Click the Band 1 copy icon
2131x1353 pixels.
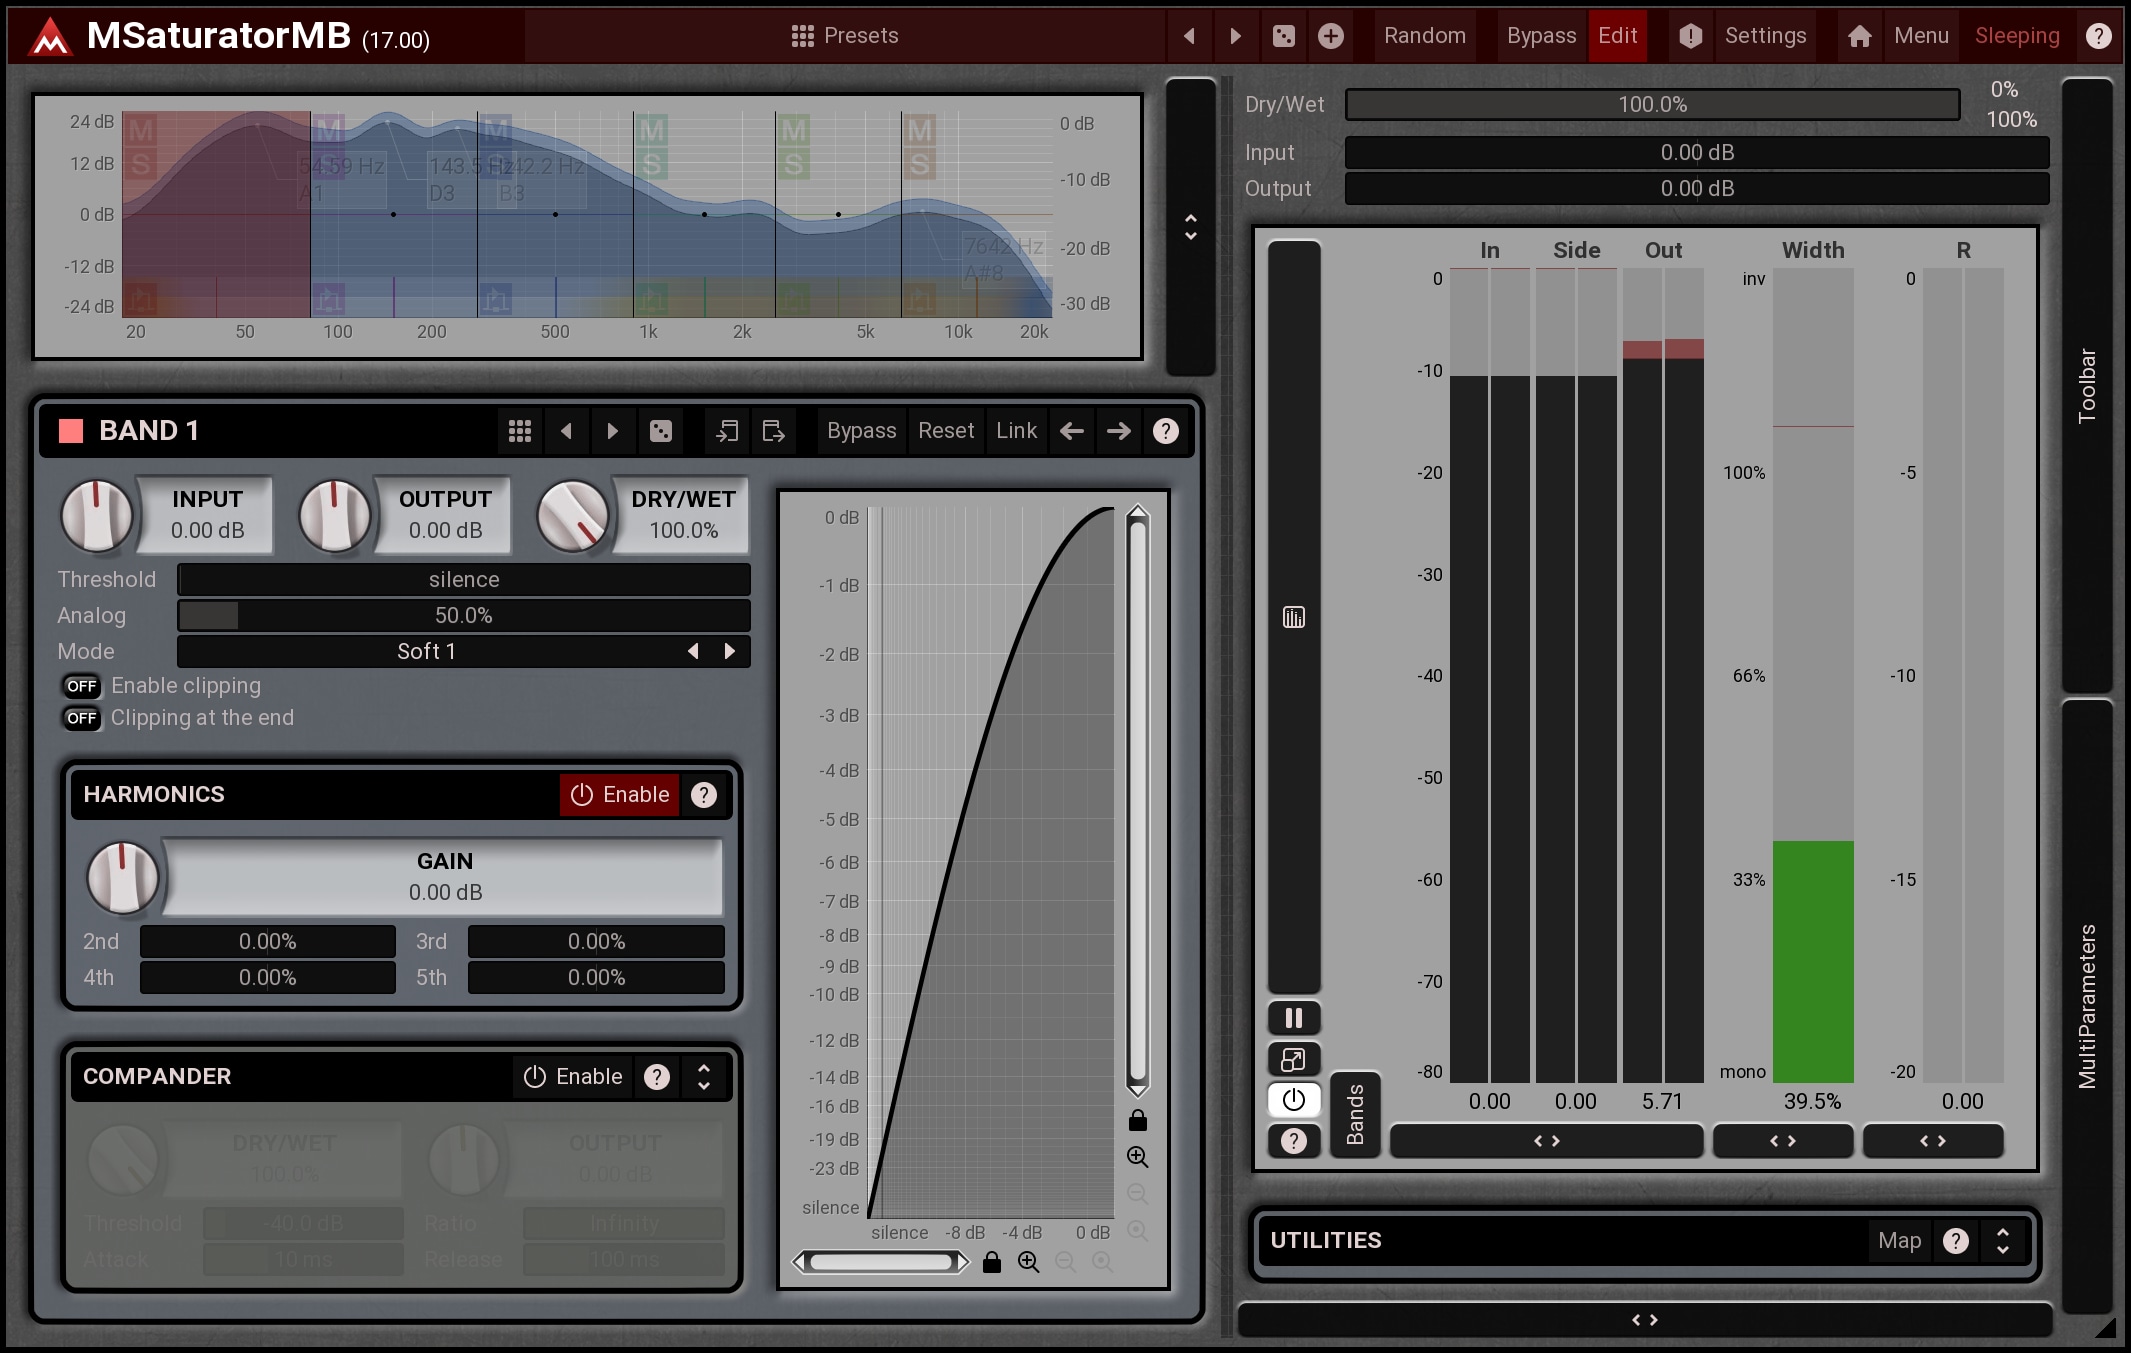coord(727,431)
